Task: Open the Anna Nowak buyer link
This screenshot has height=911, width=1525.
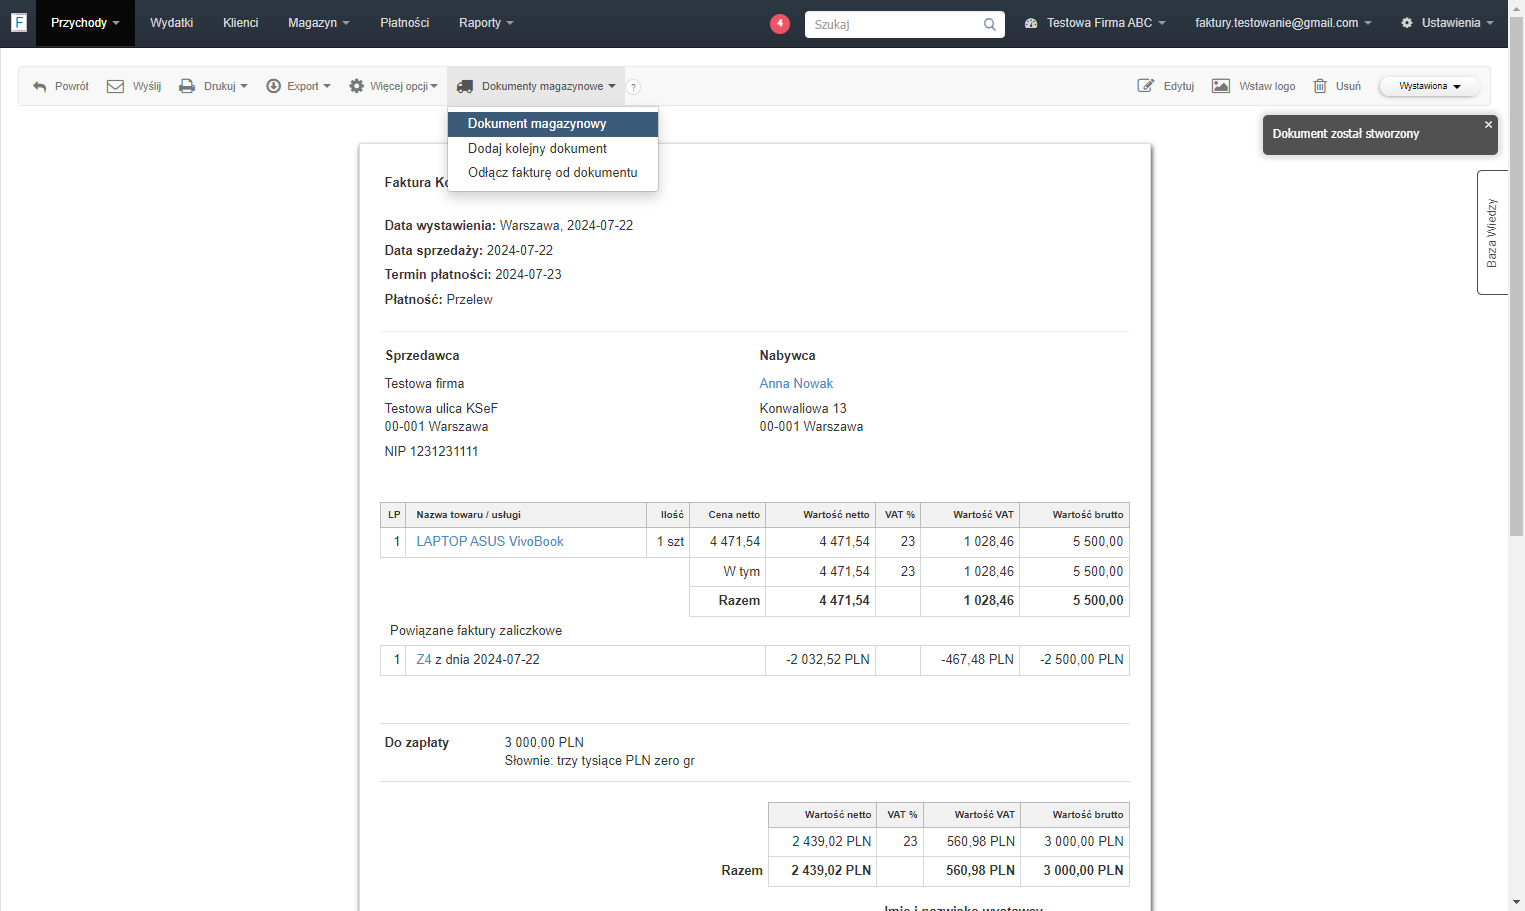Action: pos(796,383)
